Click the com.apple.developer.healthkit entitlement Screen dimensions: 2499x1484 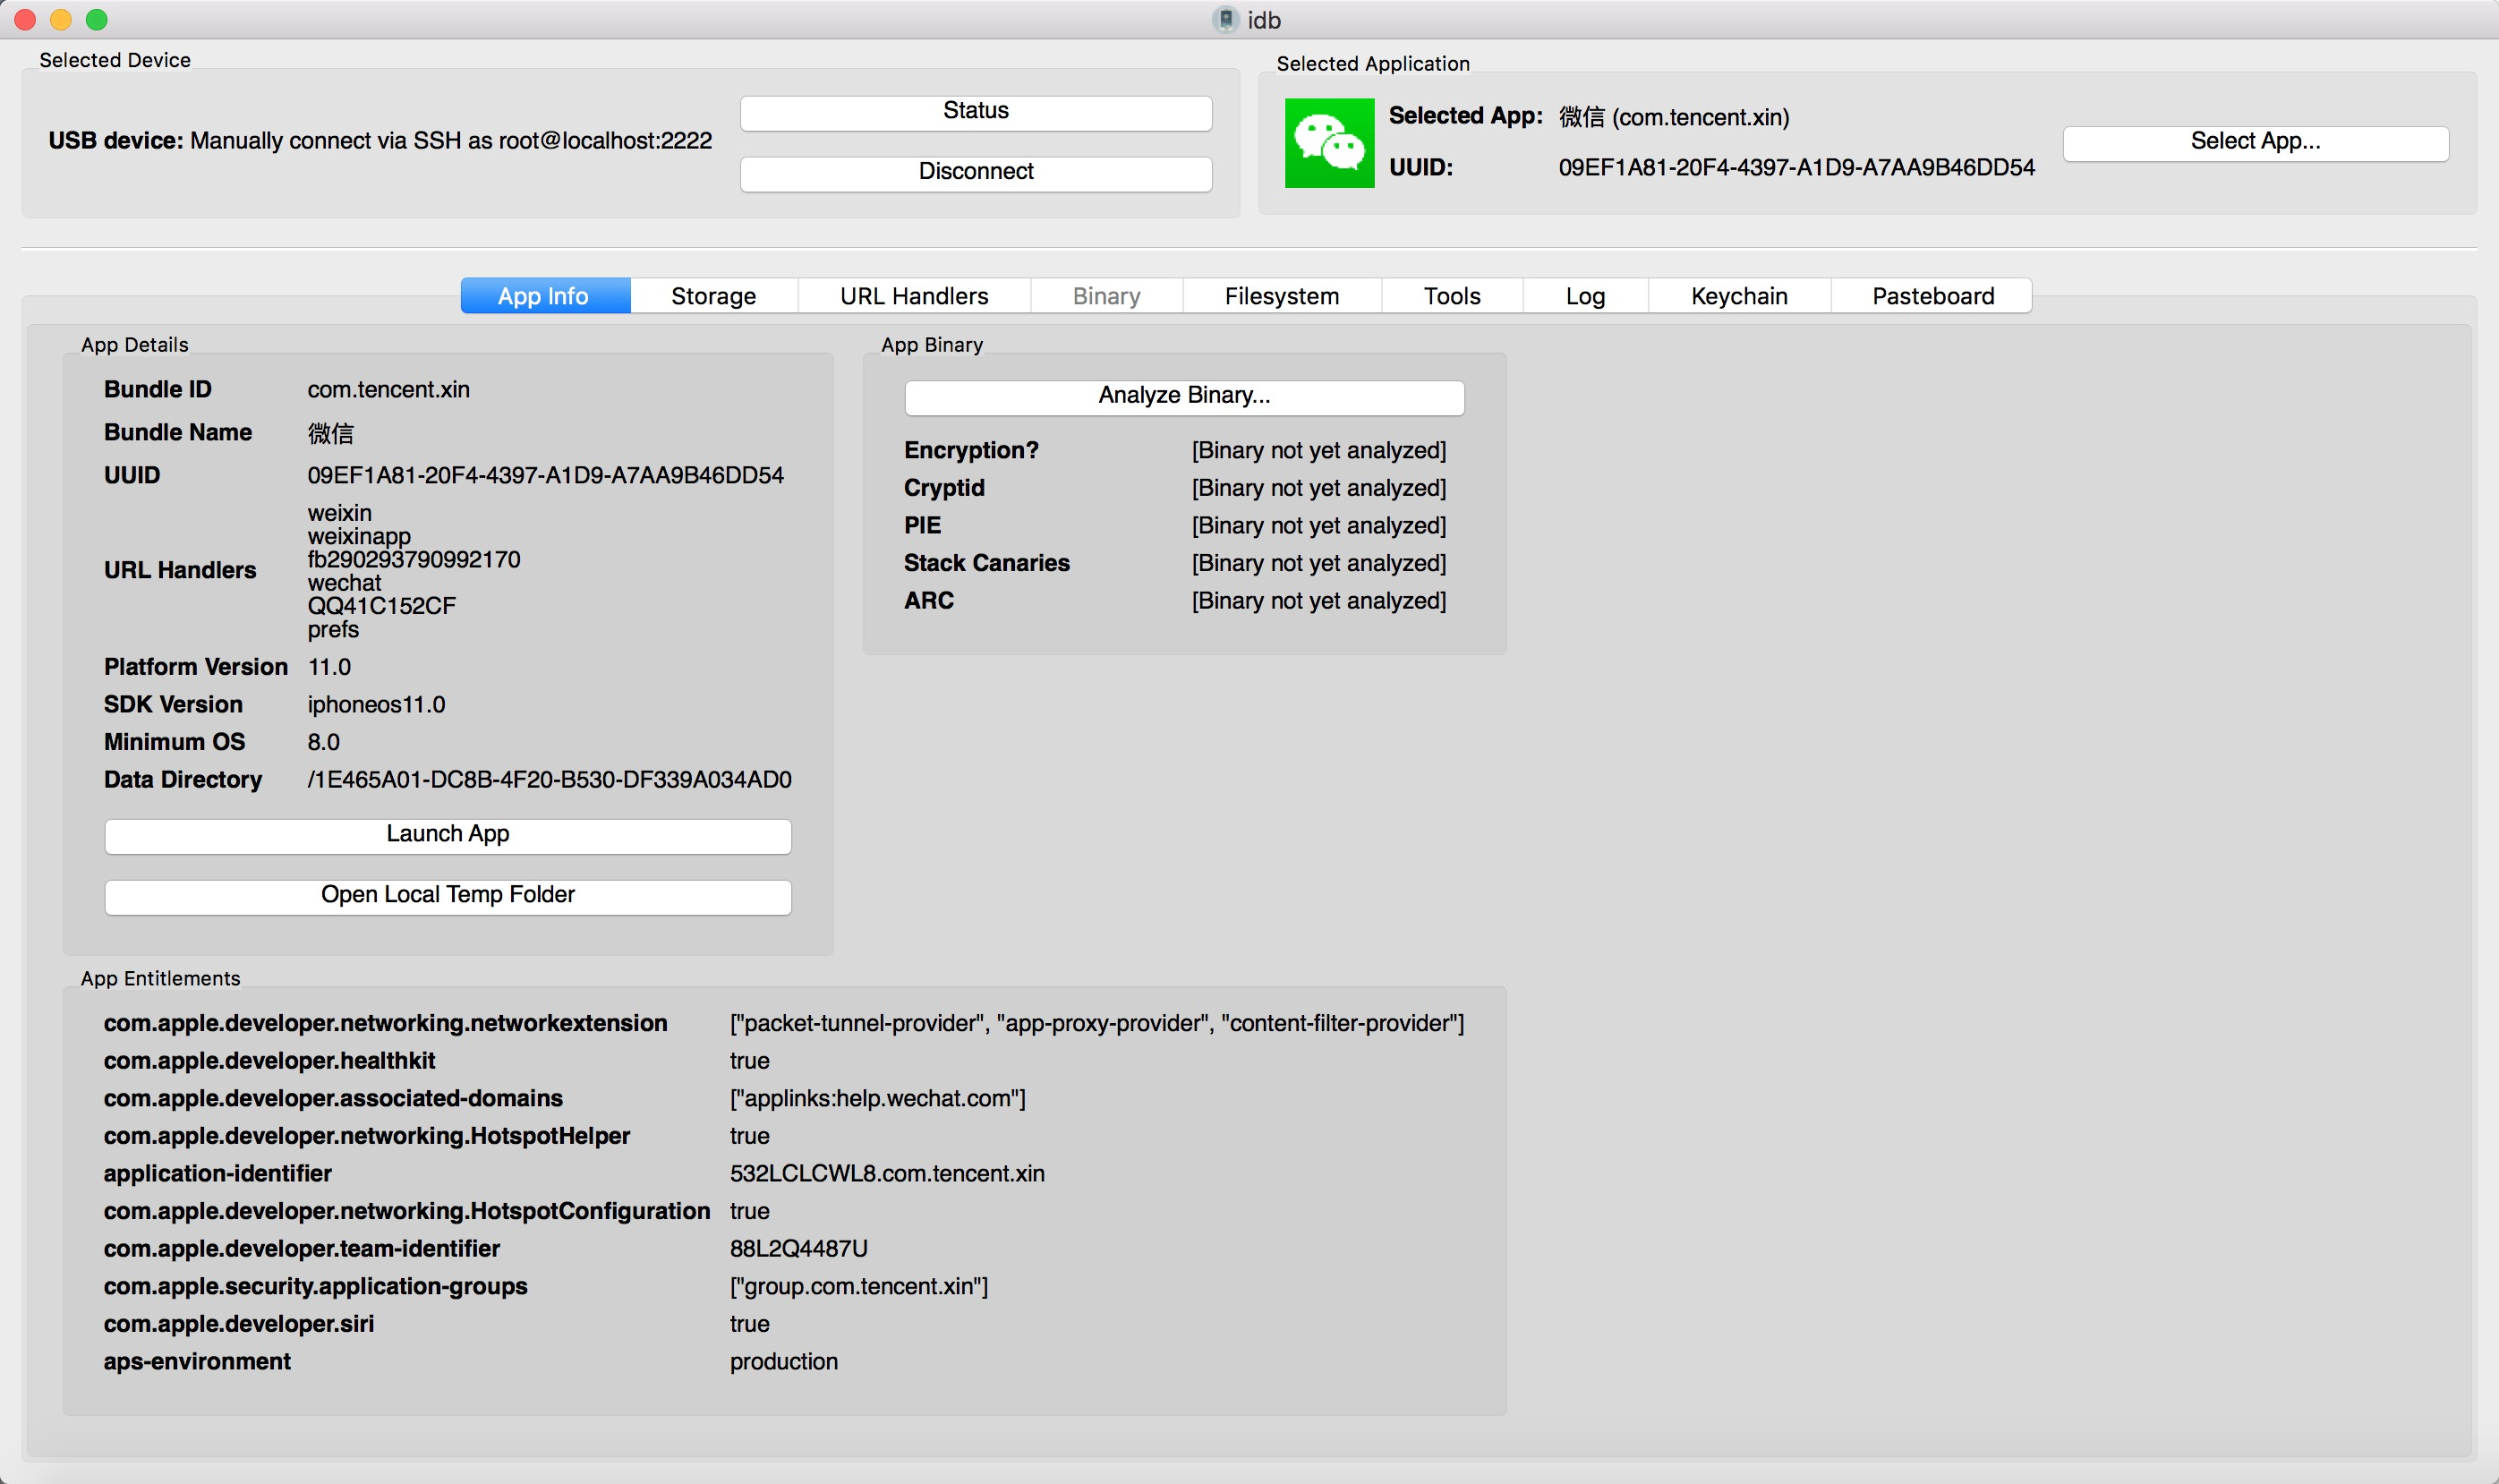click(x=269, y=1061)
